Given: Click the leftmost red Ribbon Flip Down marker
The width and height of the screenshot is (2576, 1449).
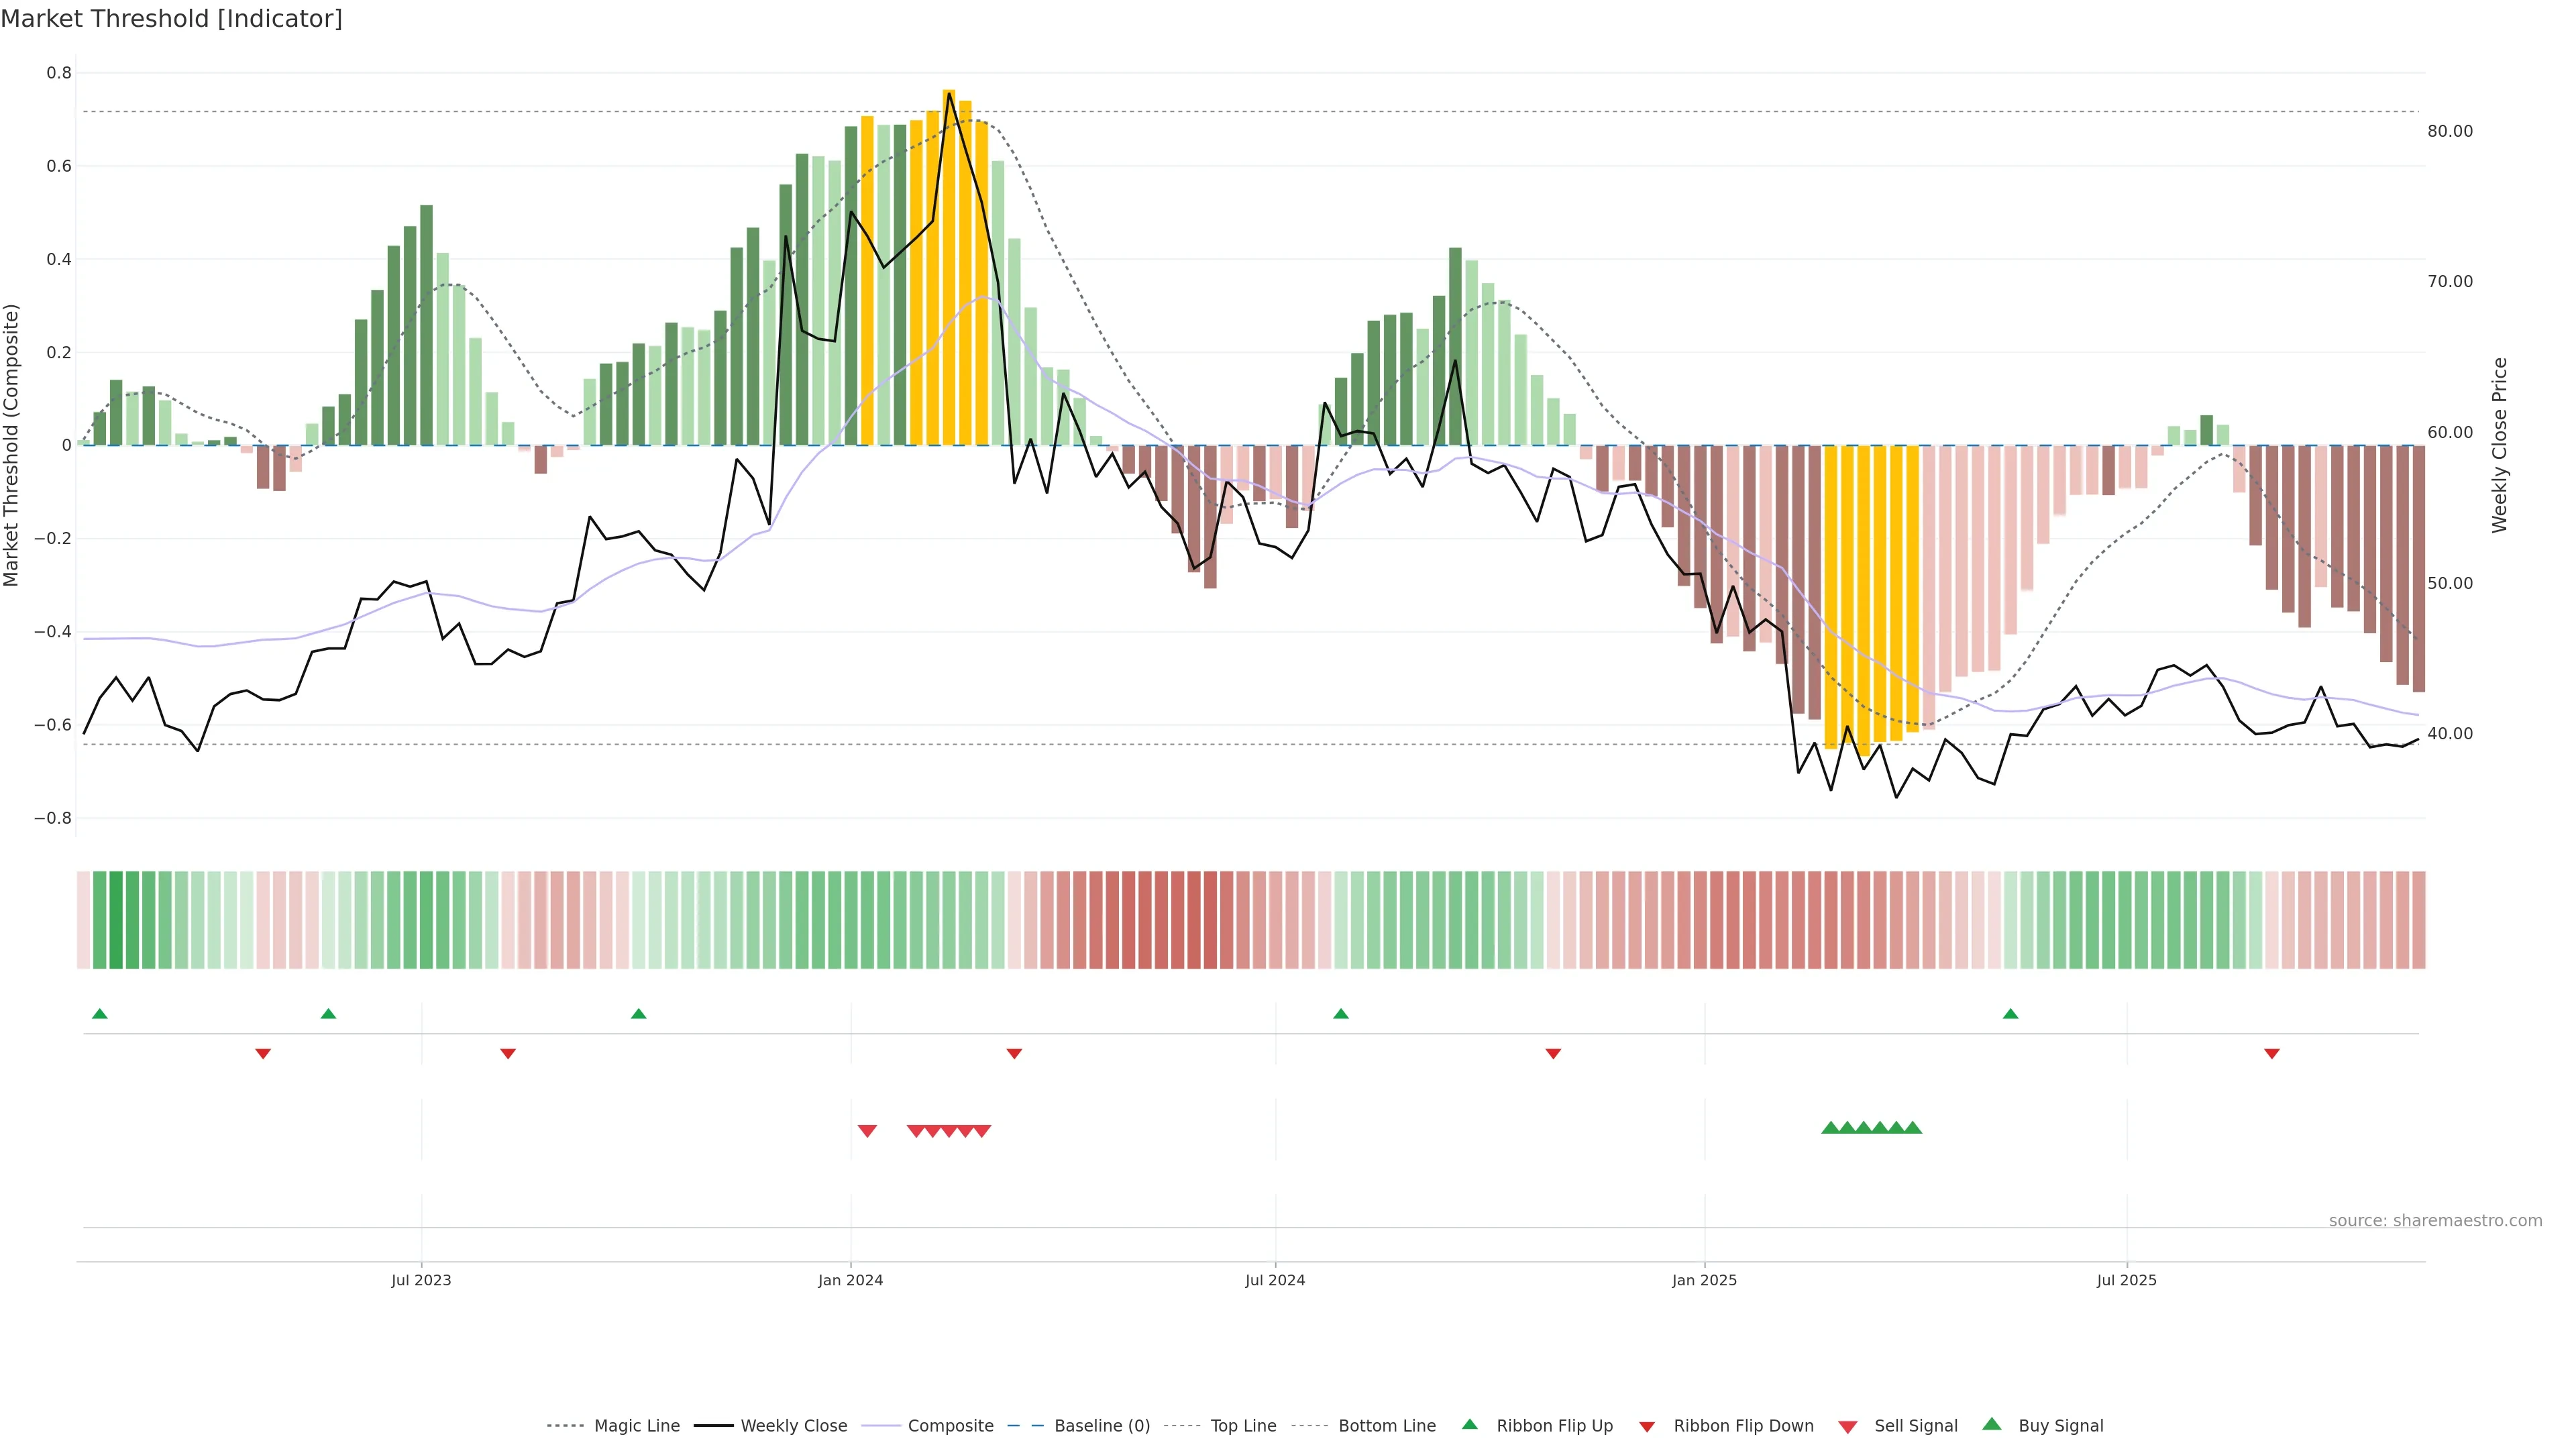Looking at the screenshot, I should click(x=263, y=1053).
